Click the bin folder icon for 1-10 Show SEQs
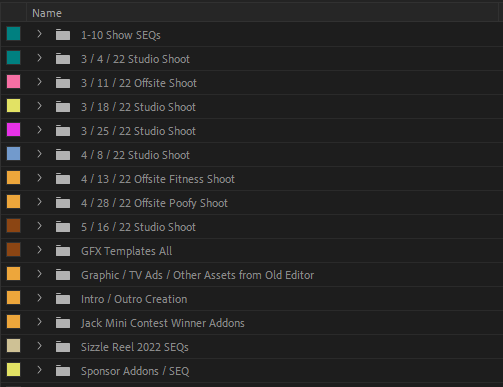 click(63, 35)
